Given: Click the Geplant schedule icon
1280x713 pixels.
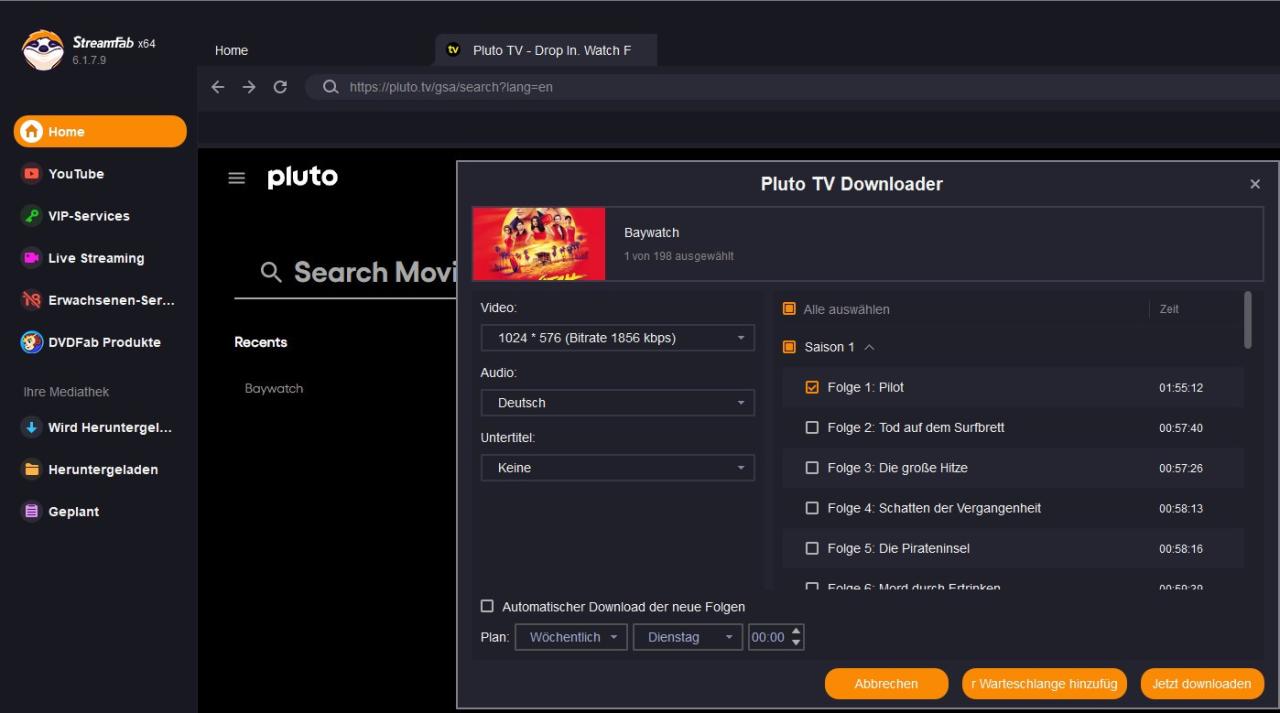Looking at the screenshot, I should [31, 511].
